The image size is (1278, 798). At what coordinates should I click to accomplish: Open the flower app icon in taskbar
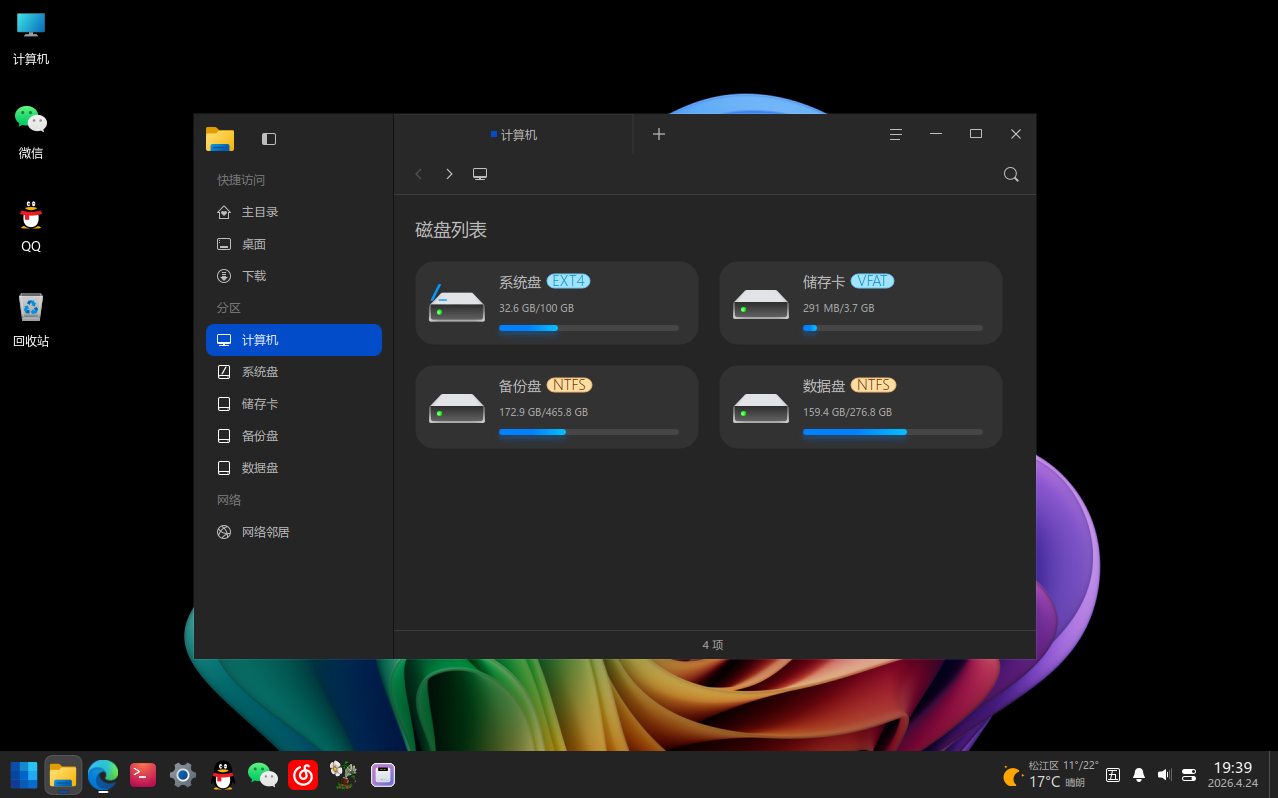point(343,775)
